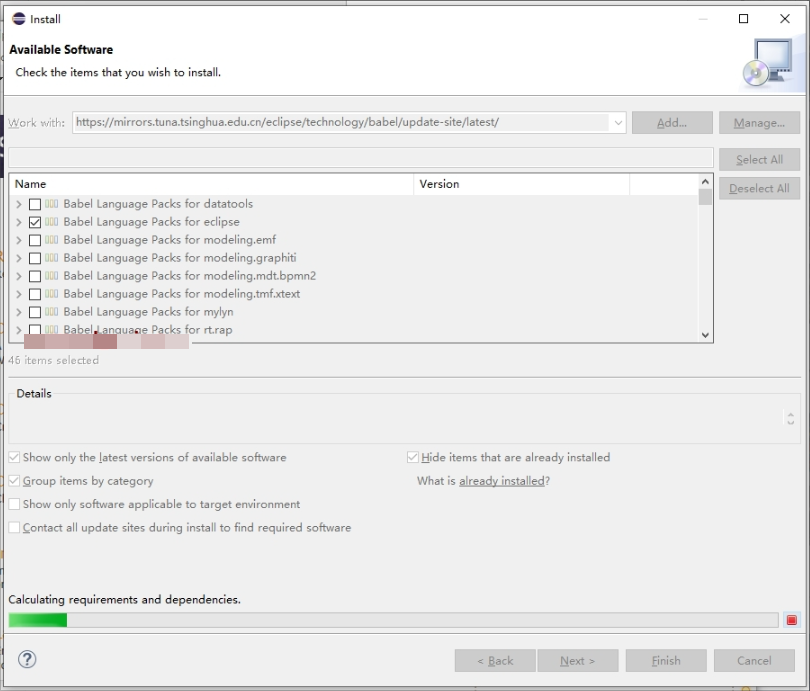This screenshot has width=810, height=691.
Task: Click the stop operation red square icon
Action: coord(791,620)
